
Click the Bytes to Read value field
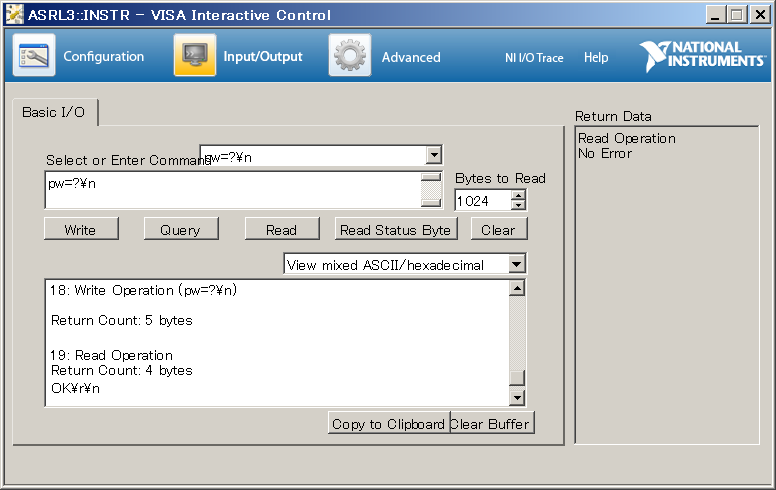(x=483, y=201)
